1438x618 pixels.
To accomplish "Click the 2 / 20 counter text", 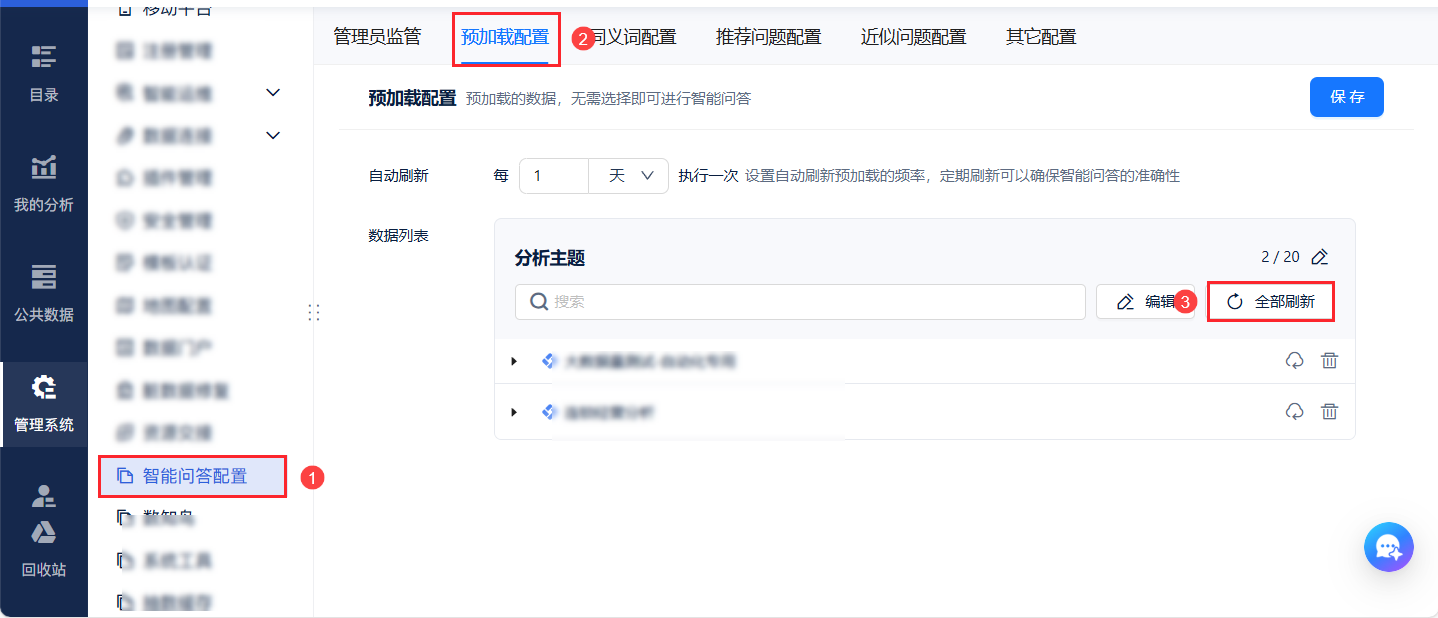I will [x=1280, y=257].
